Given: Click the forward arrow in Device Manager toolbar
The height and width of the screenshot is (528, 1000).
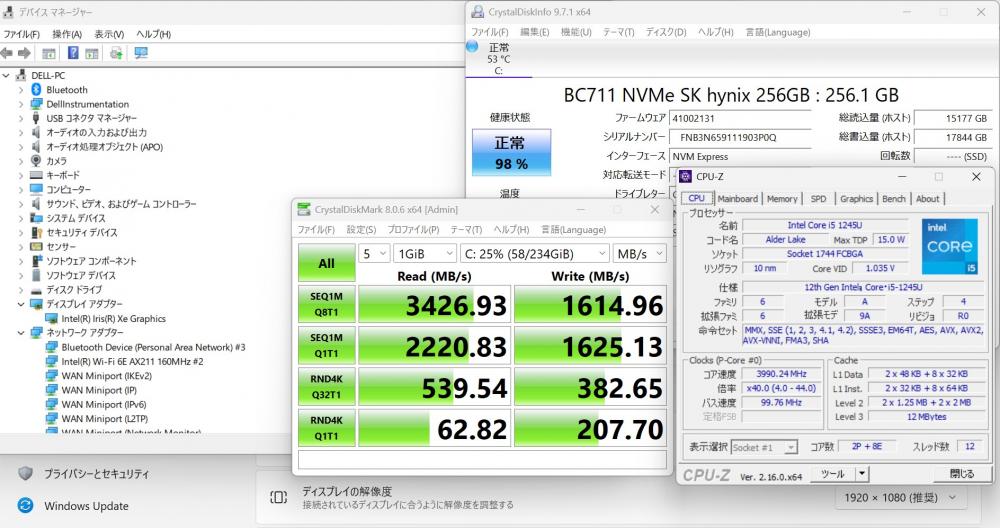Looking at the screenshot, I should click(x=24, y=53).
